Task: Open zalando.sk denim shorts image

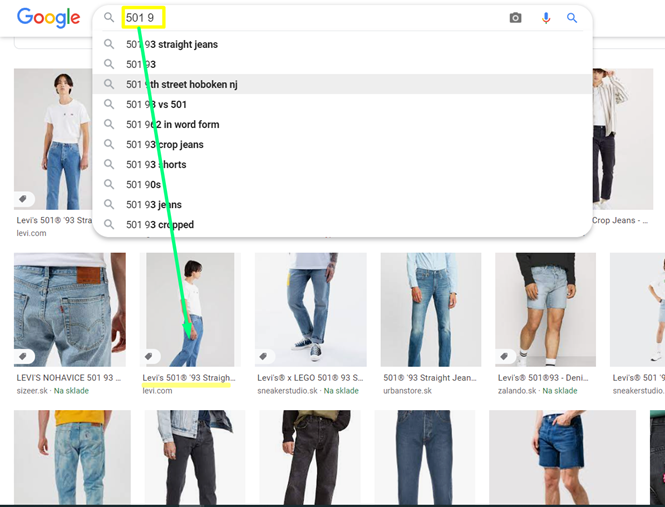Action: coord(545,310)
